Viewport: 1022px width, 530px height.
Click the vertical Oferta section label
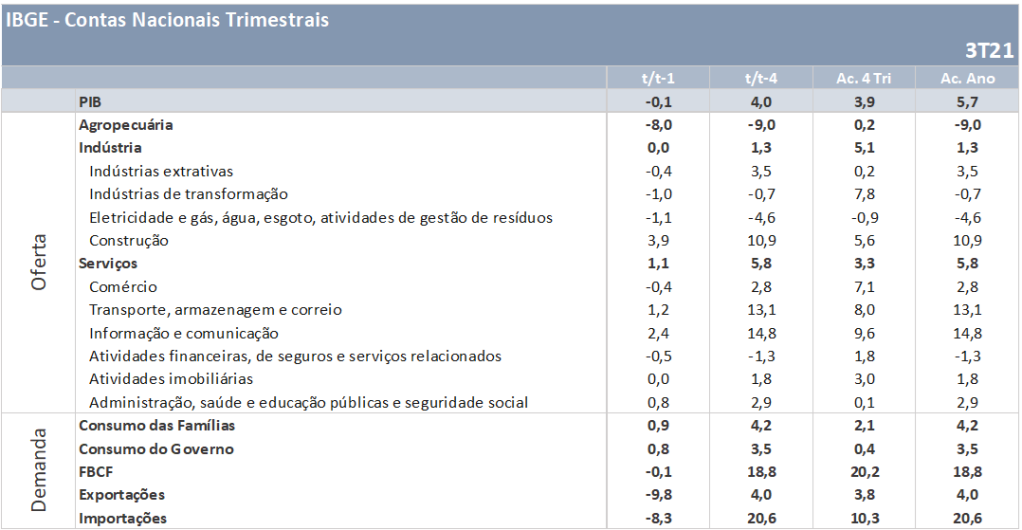click(x=38, y=262)
